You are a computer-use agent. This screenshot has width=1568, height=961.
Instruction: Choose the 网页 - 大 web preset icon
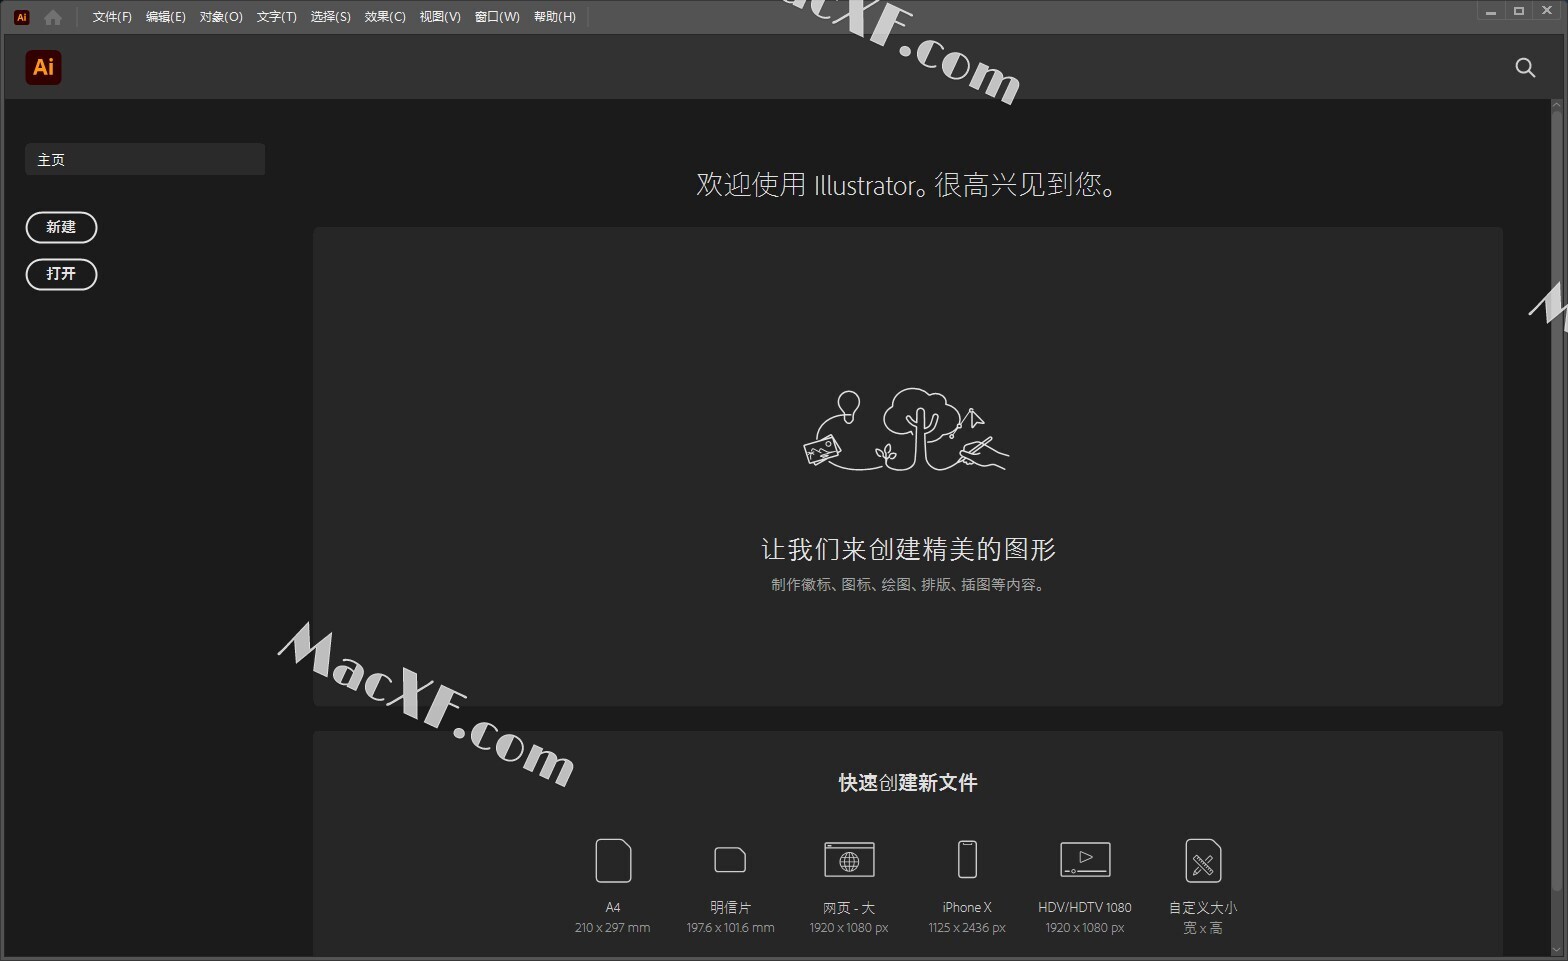coord(849,860)
